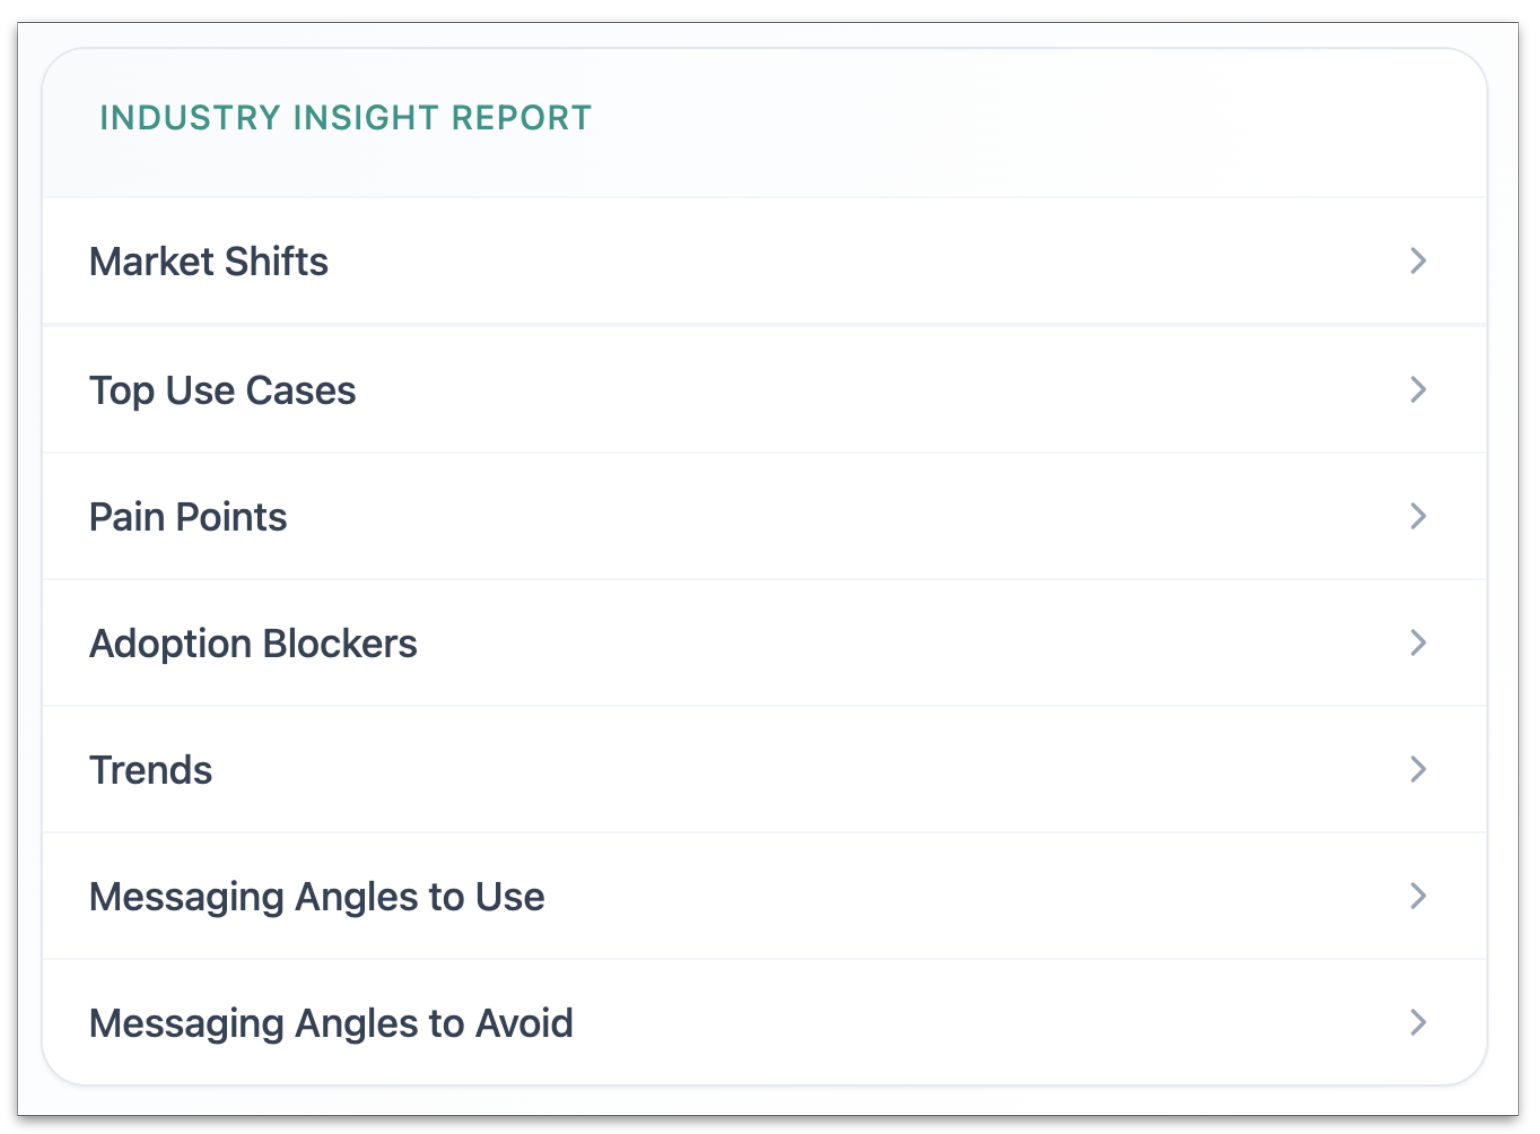
Task: Expand Top Use Cases via the chevron arrow
Action: pyautogui.click(x=1418, y=390)
